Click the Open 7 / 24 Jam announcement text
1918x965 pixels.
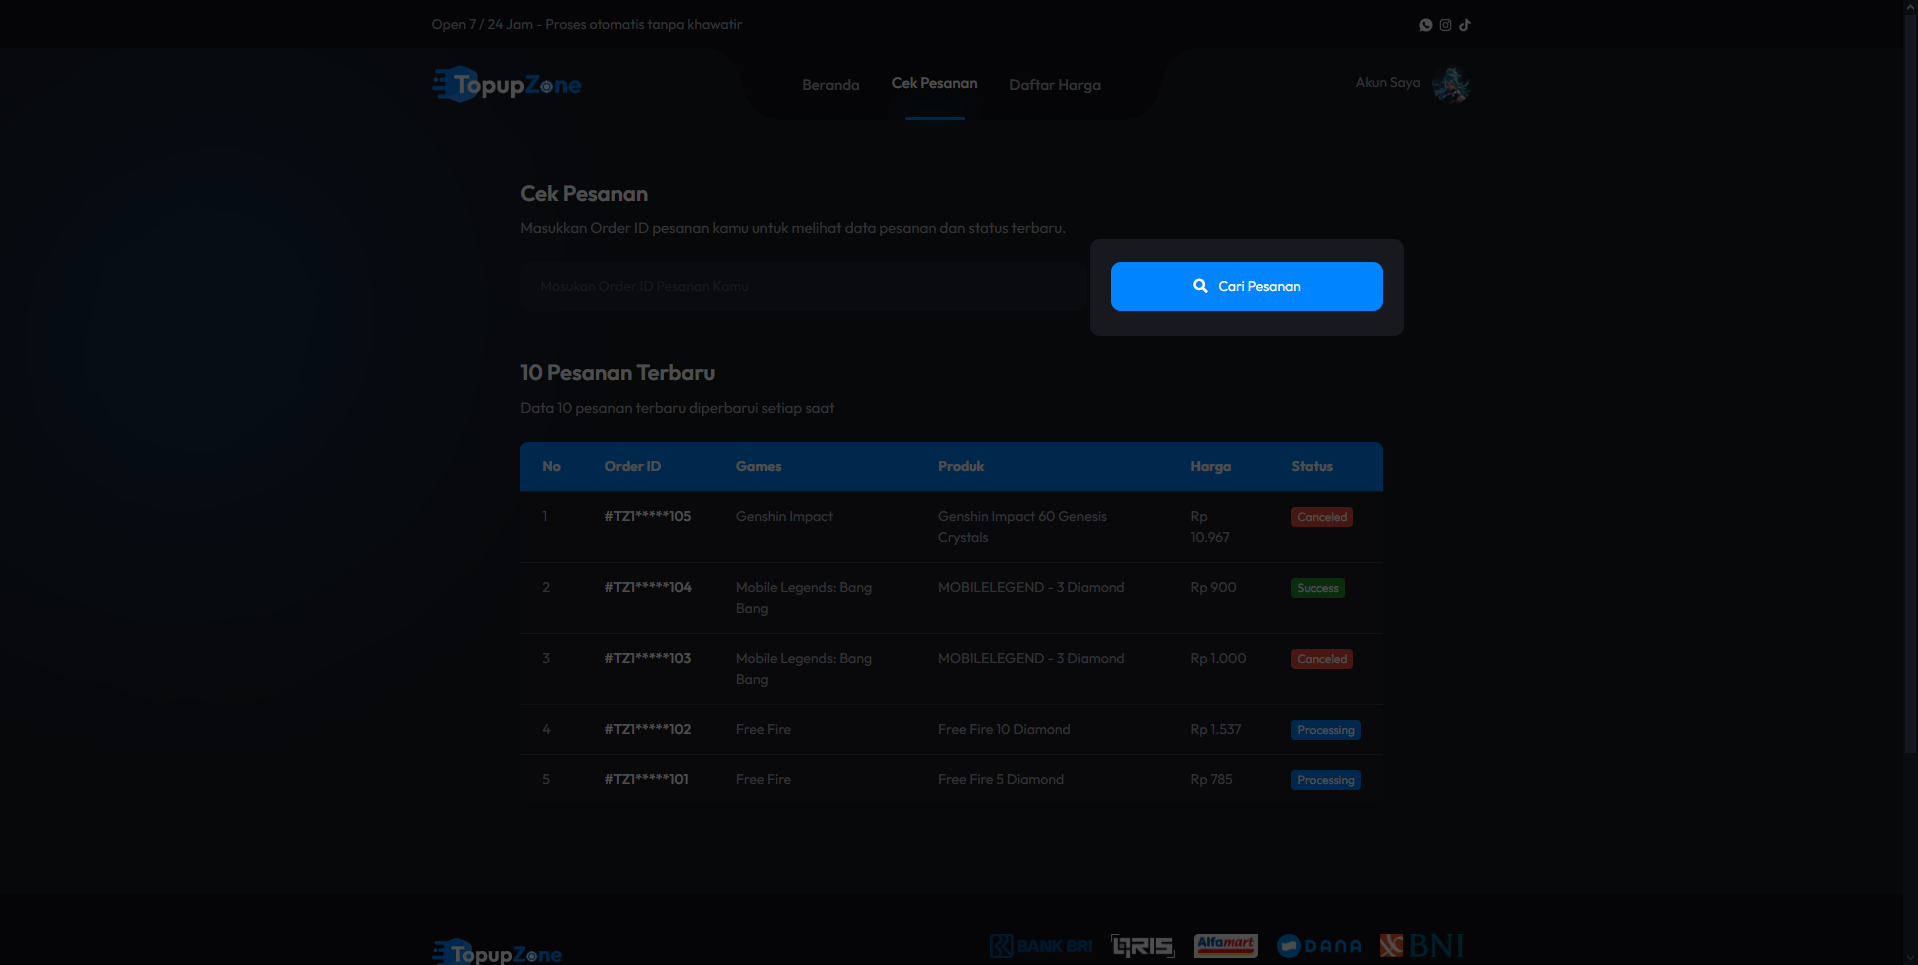587,25
